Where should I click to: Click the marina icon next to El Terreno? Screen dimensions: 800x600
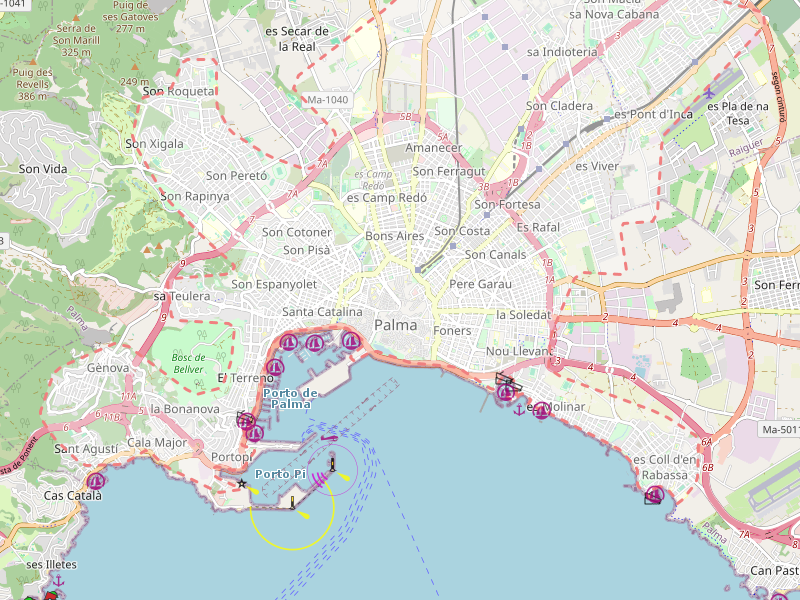tap(274, 367)
